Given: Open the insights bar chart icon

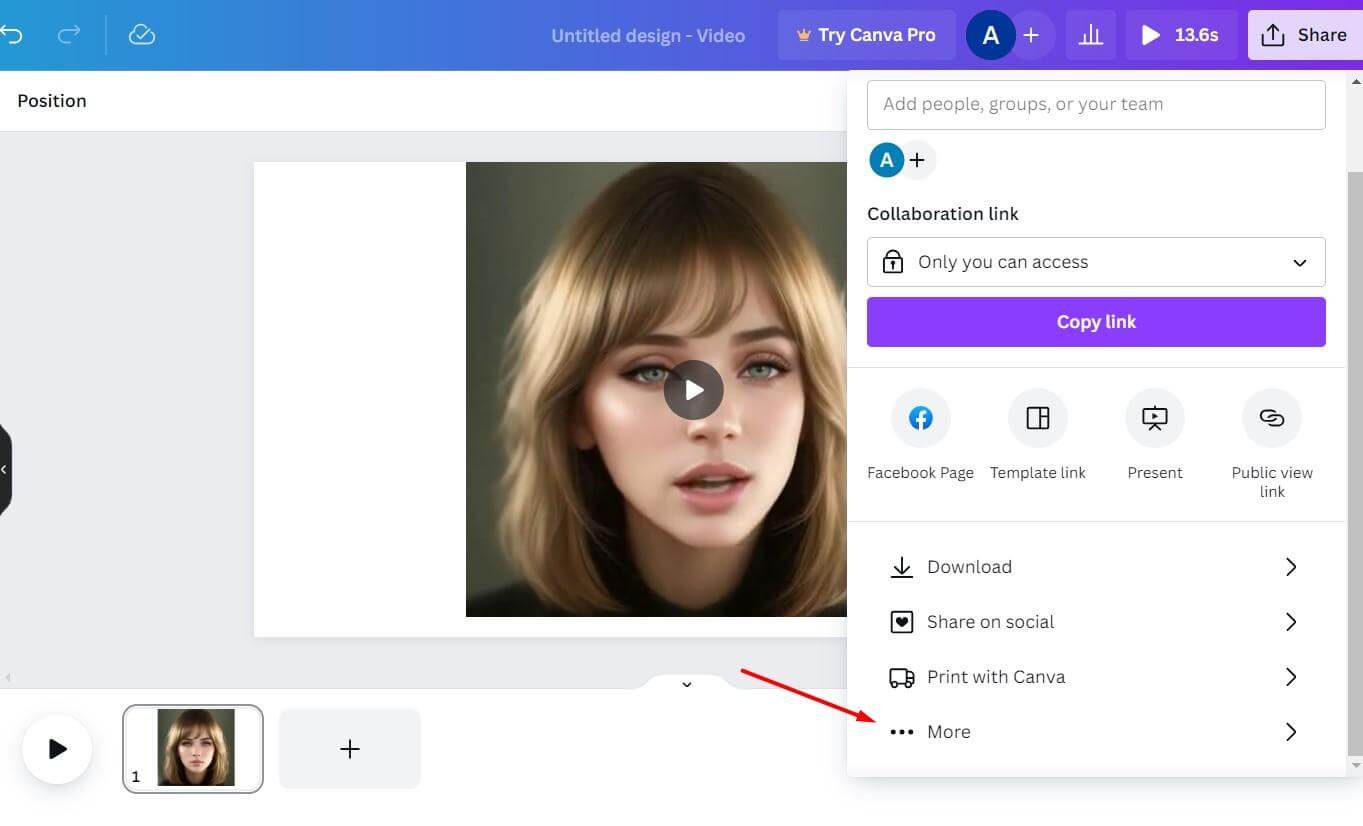Looking at the screenshot, I should [1090, 36].
